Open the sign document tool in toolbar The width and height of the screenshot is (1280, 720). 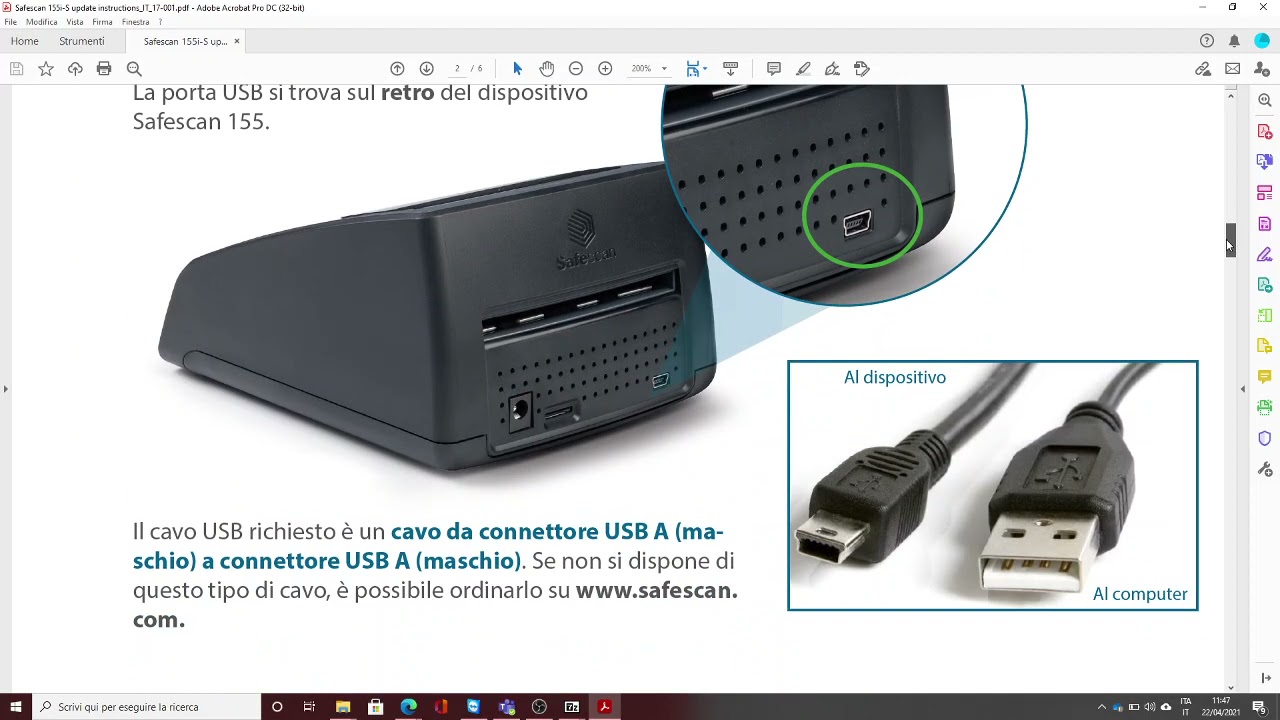pos(832,69)
